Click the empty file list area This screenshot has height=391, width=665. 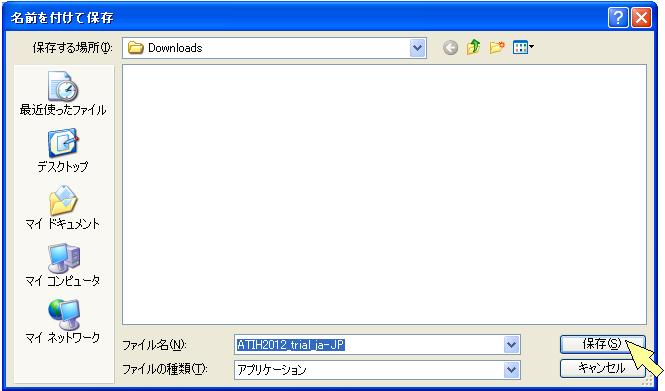tap(384, 195)
